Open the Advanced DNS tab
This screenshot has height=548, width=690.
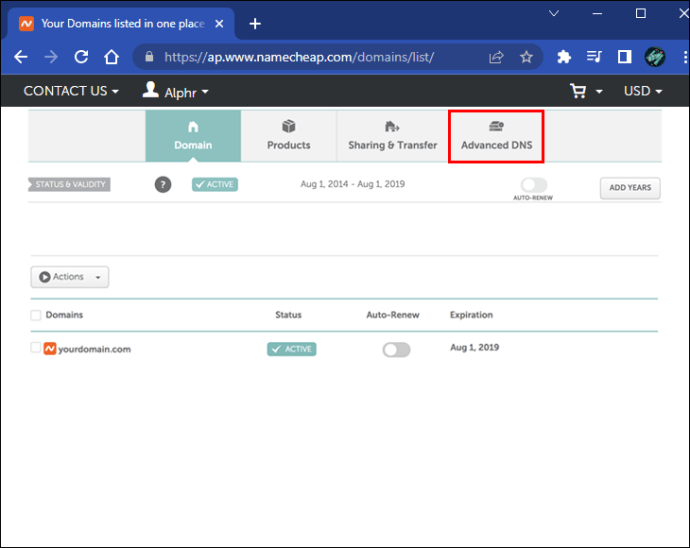tap(496, 136)
